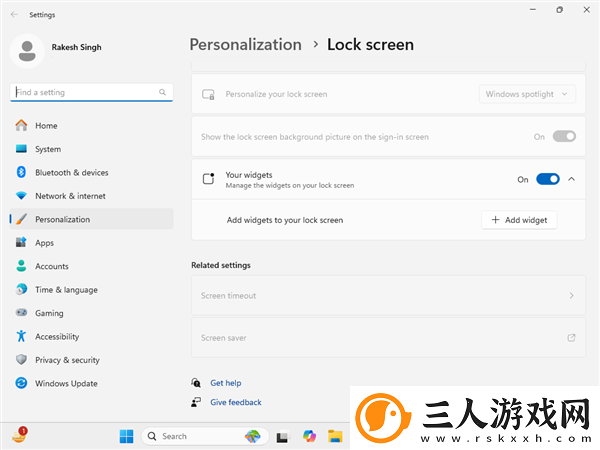Click the back arrow in Settings title bar
This screenshot has height=450, width=600.
(14, 15)
